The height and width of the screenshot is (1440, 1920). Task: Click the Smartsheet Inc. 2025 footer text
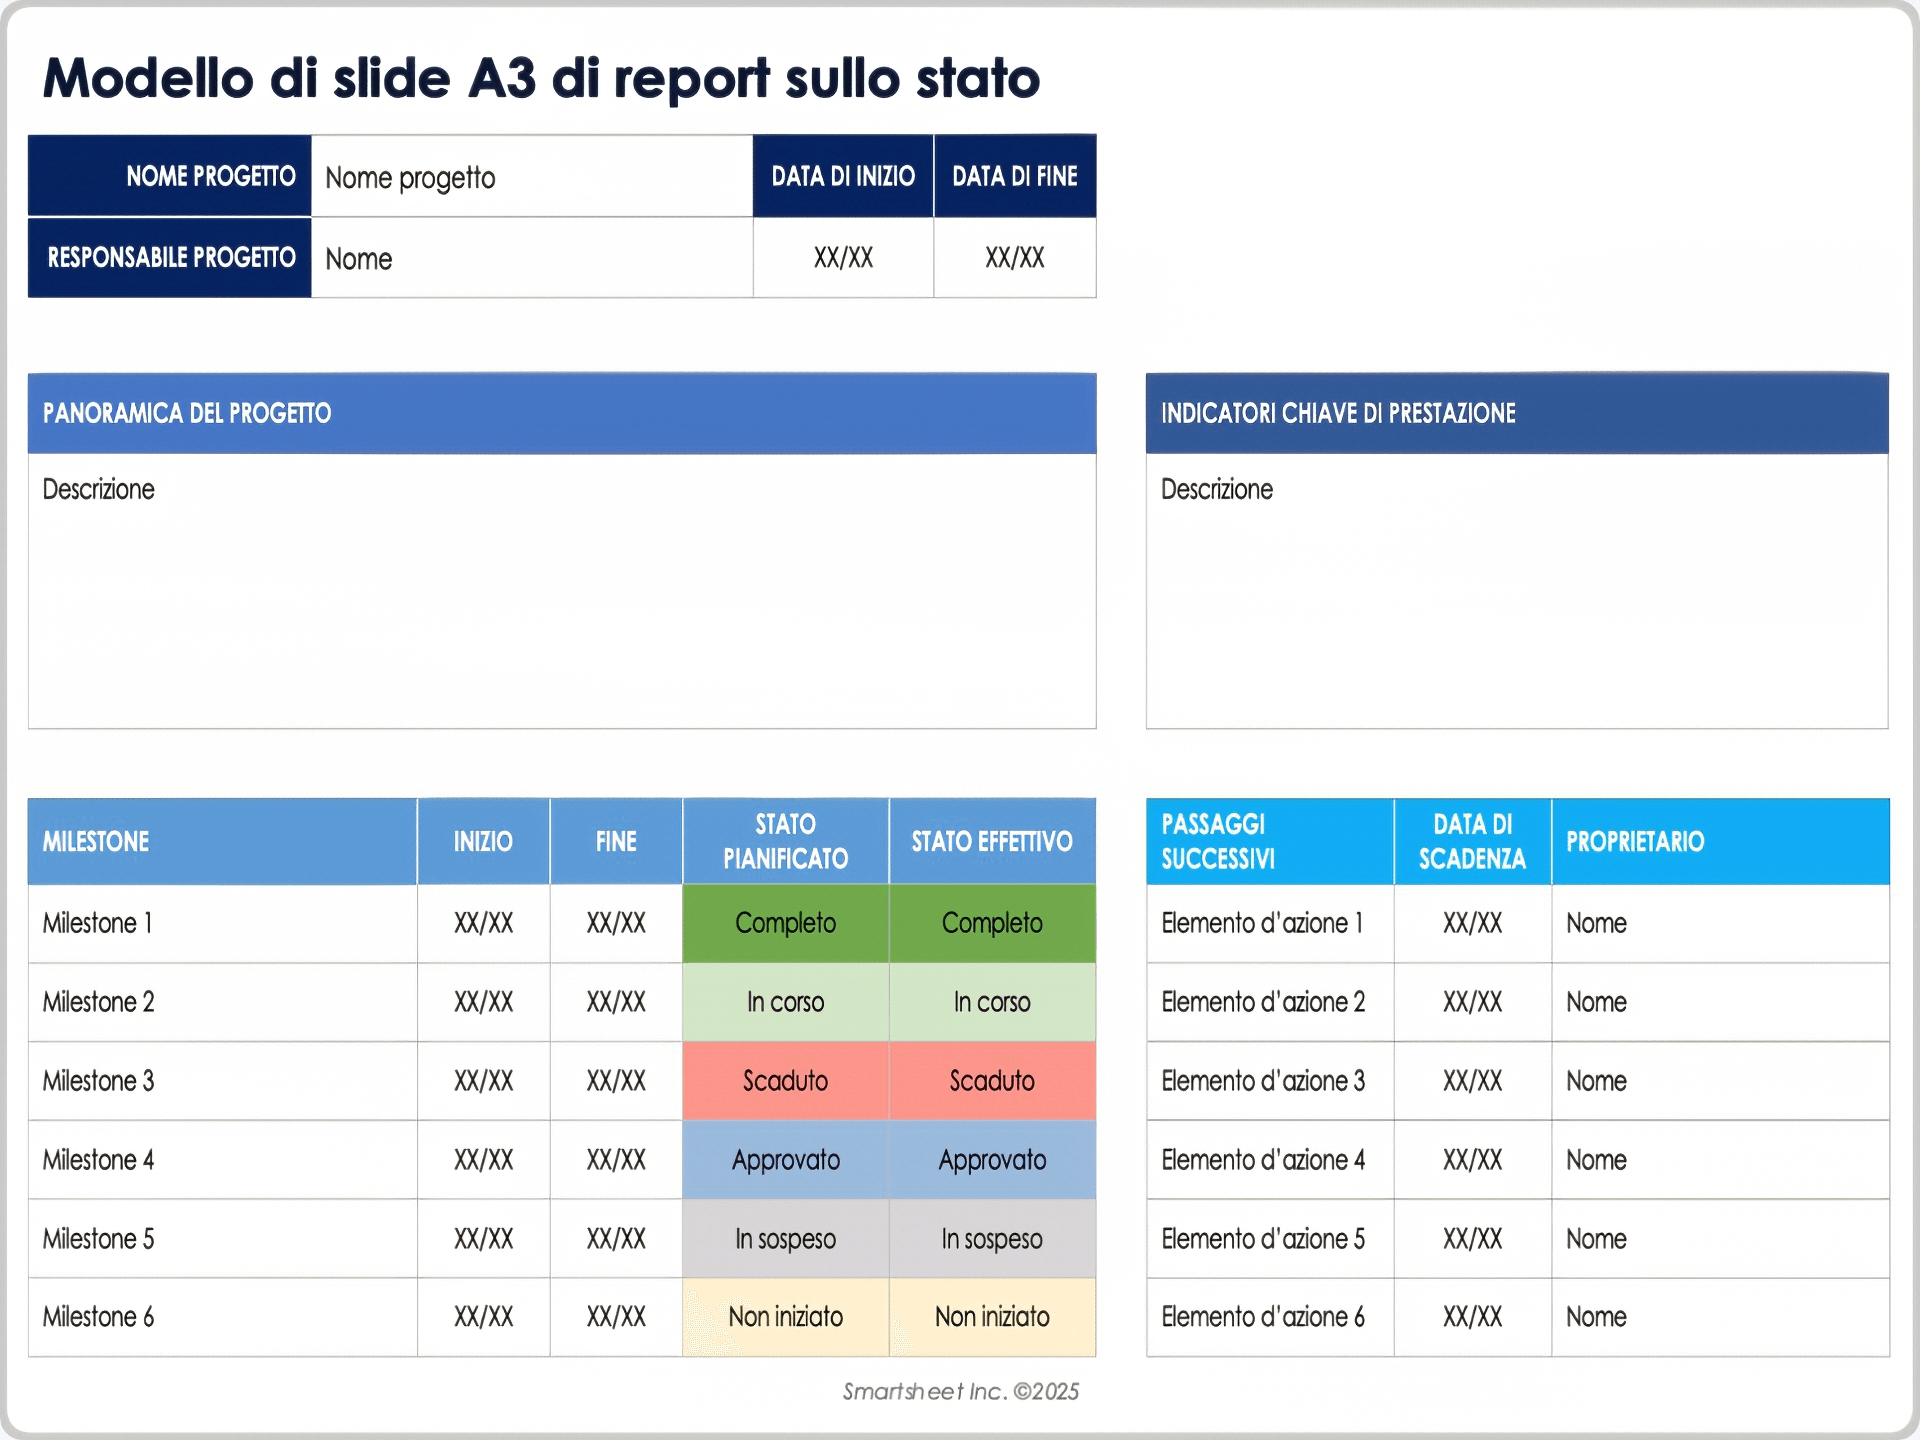[961, 1389]
